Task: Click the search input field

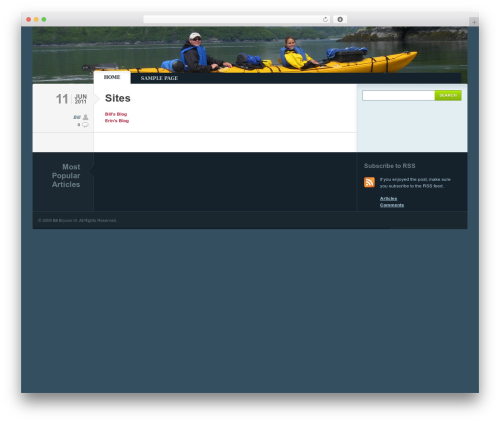Action: pos(398,96)
